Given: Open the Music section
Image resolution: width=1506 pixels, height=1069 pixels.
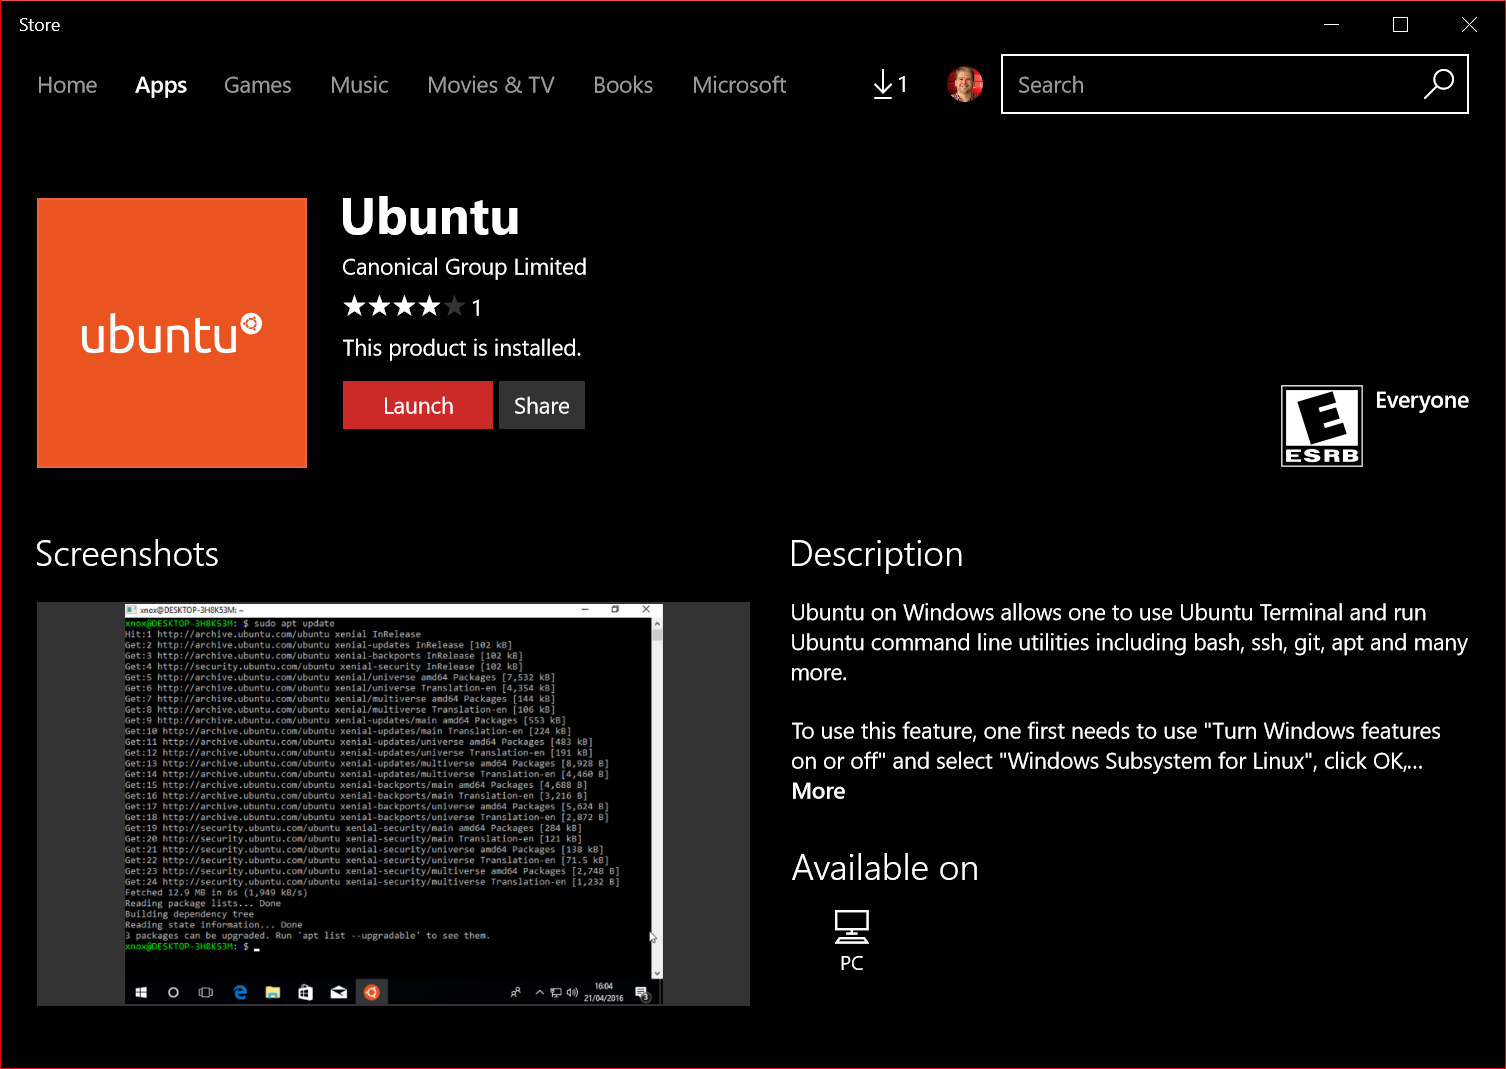Looking at the screenshot, I should coord(359,85).
